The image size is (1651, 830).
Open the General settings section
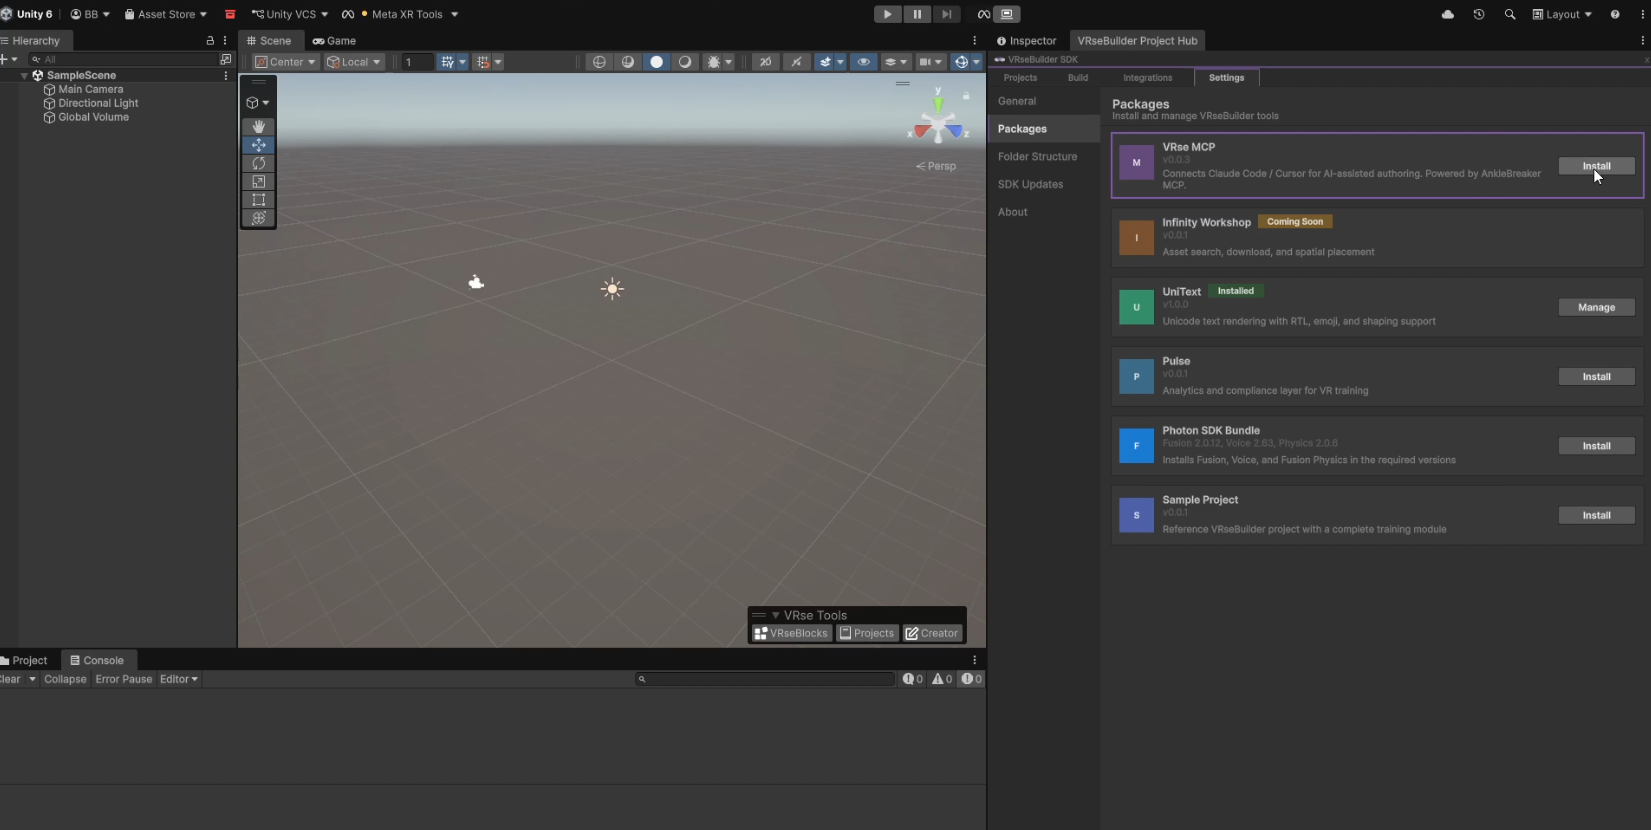pyautogui.click(x=1043, y=101)
